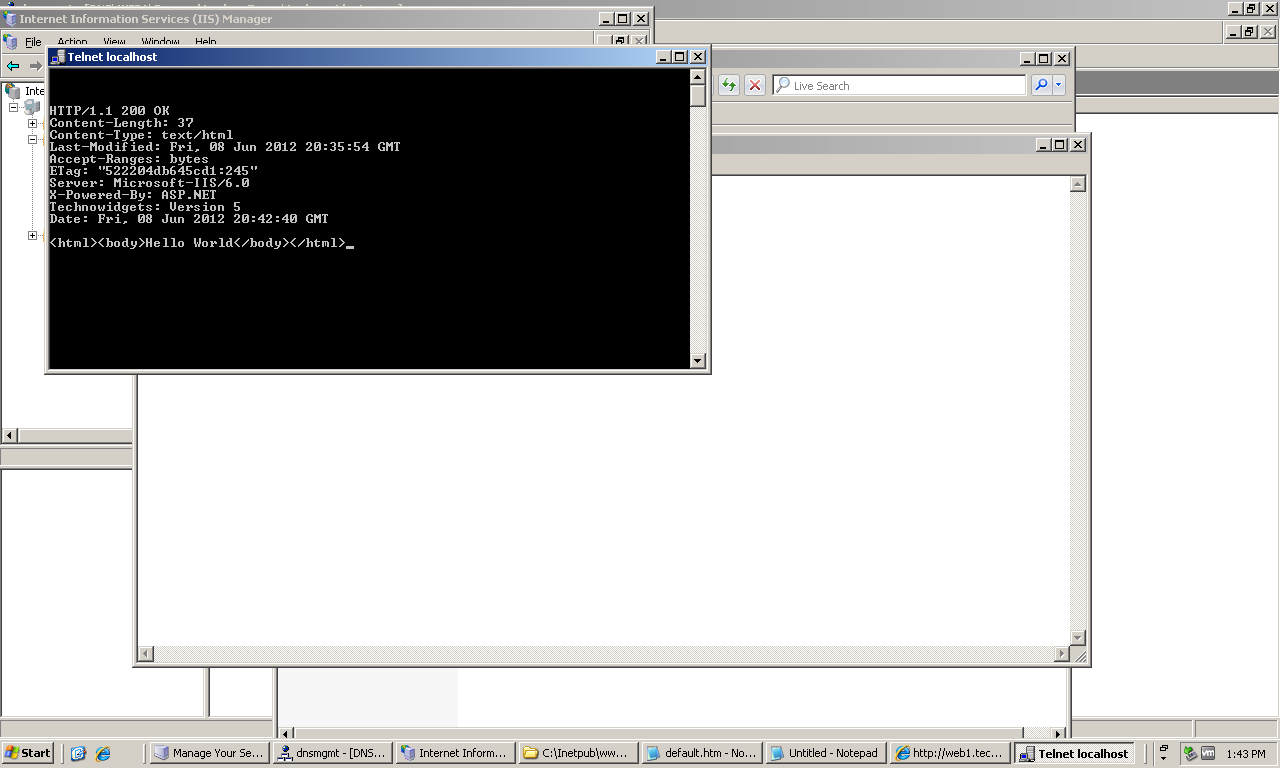Click in the Live Search box

point(900,86)
